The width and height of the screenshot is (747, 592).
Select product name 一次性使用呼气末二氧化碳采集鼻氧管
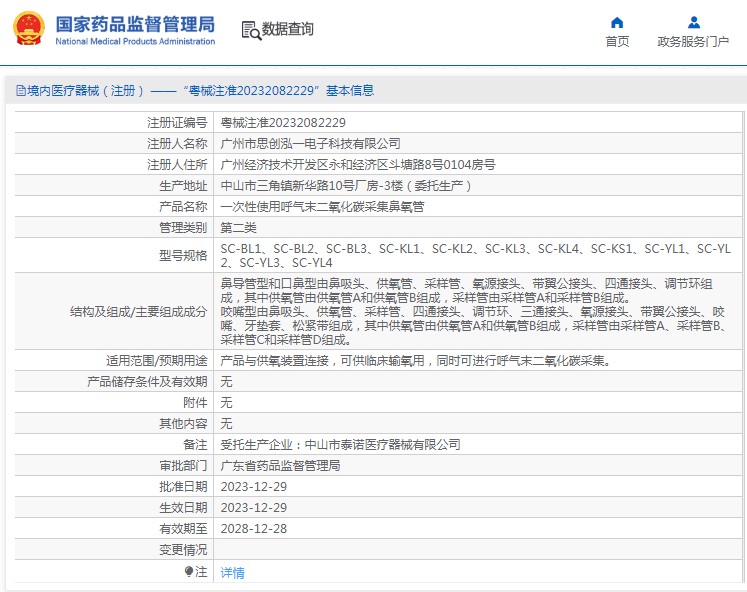(322, 207)
